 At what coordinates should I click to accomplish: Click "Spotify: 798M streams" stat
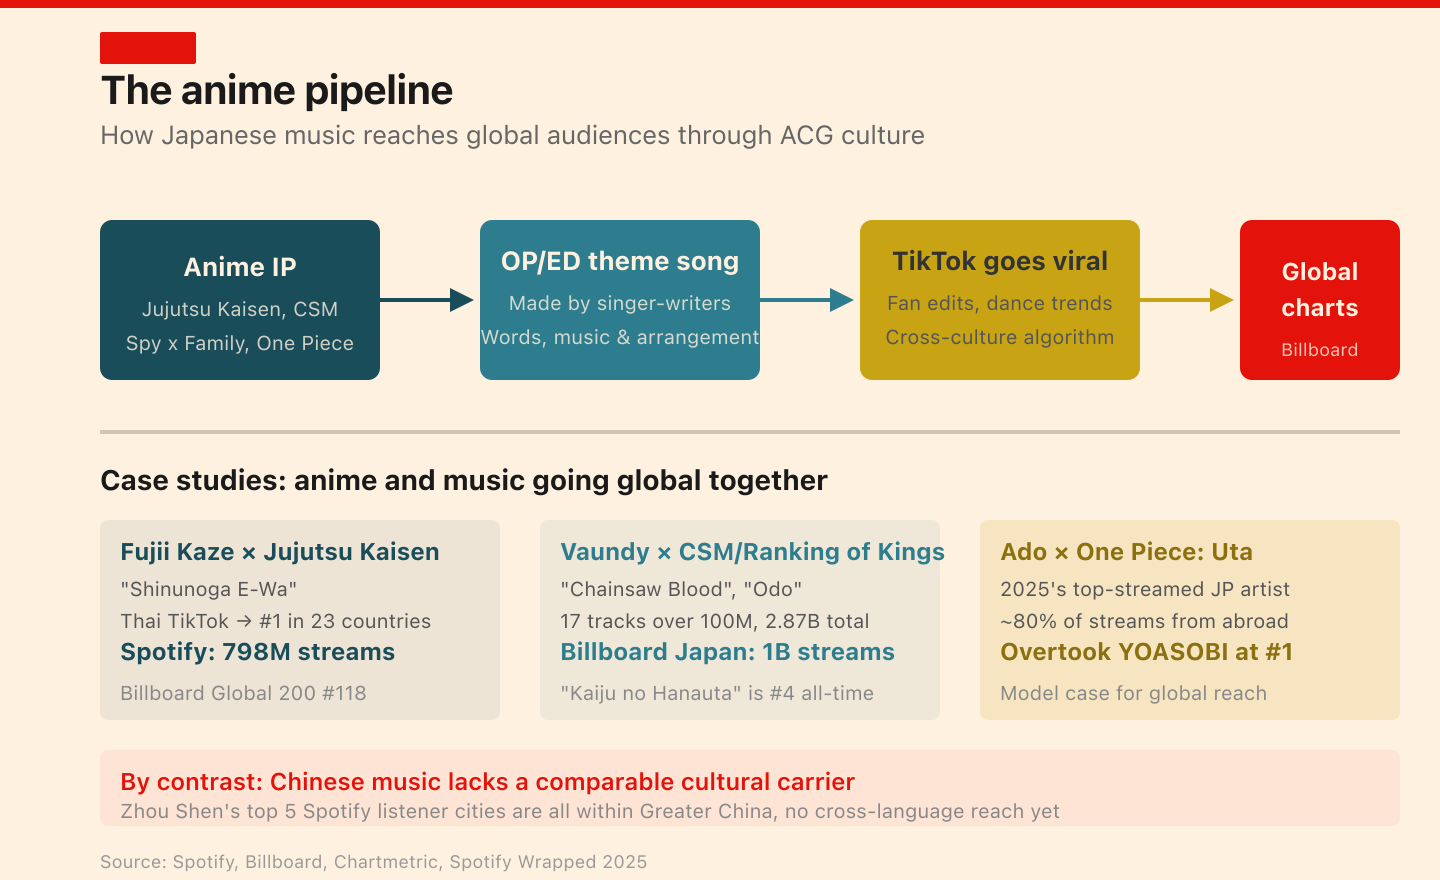coord(258,652)
